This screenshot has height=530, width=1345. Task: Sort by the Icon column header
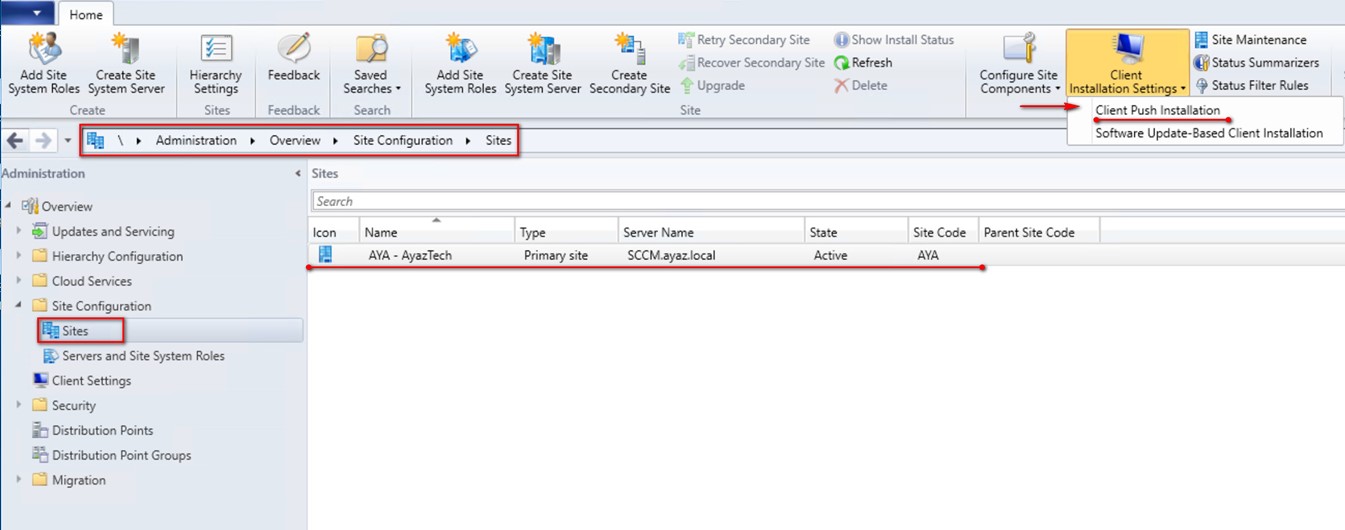[x=334, y=232]
